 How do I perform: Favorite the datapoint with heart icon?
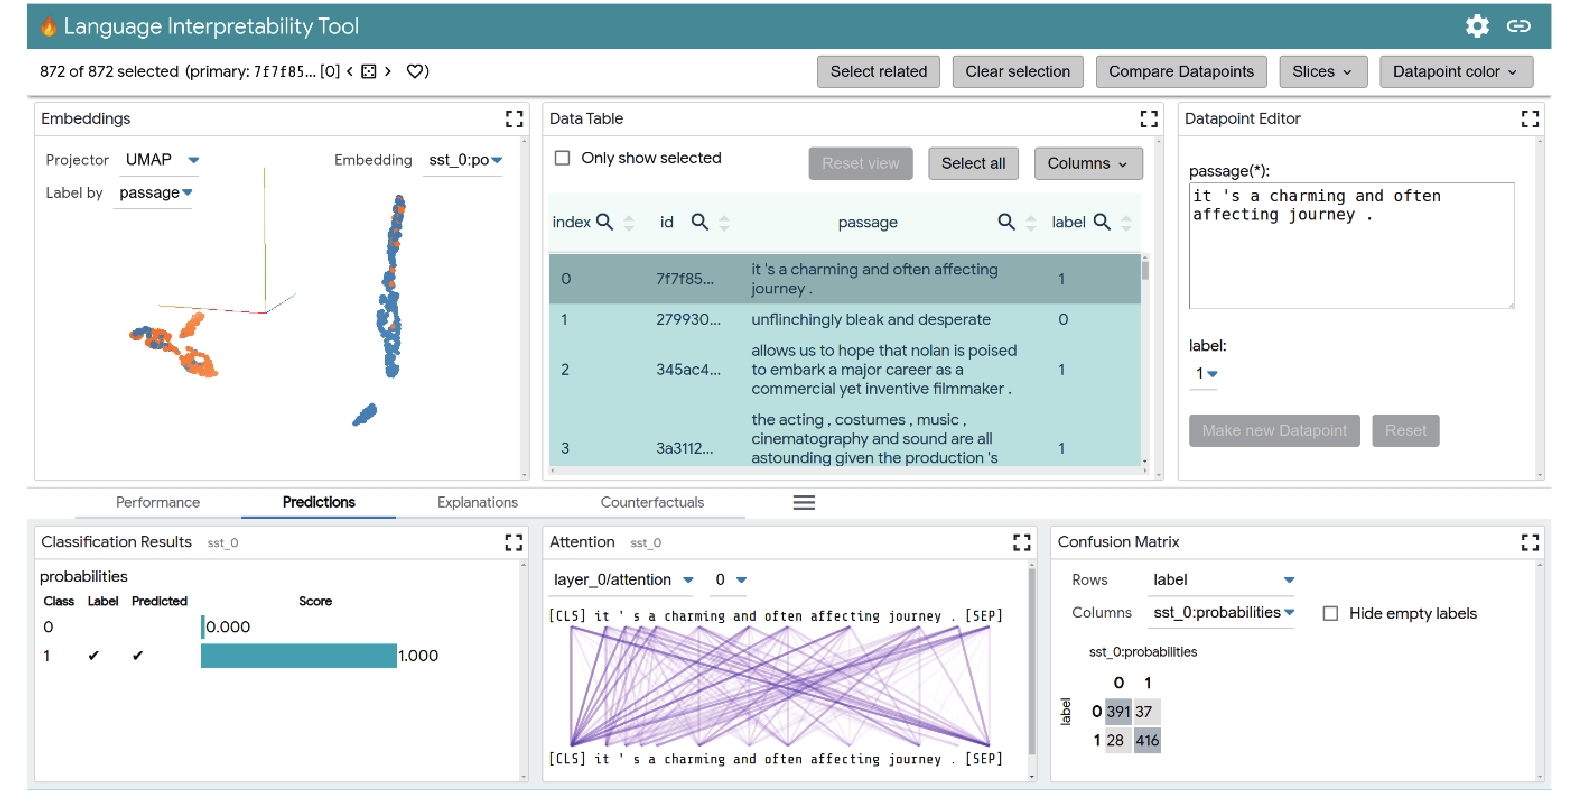click(x=417, y=71)
